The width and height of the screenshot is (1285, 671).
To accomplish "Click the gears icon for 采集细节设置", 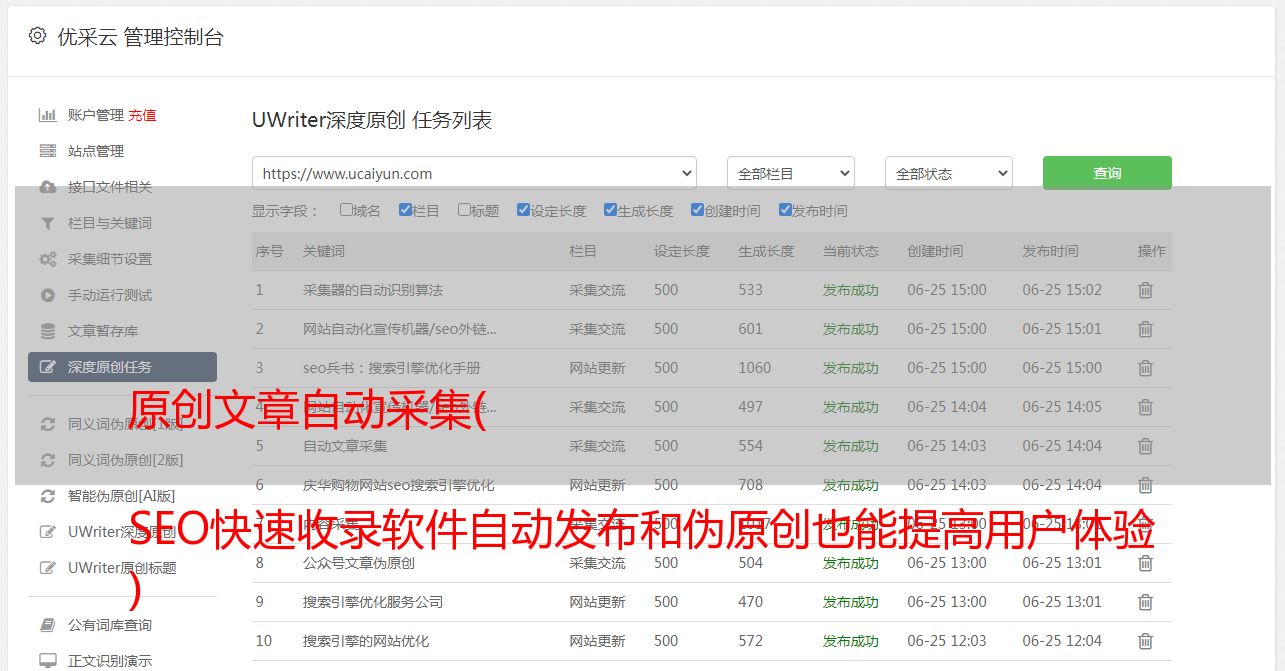I will [47, 259].
